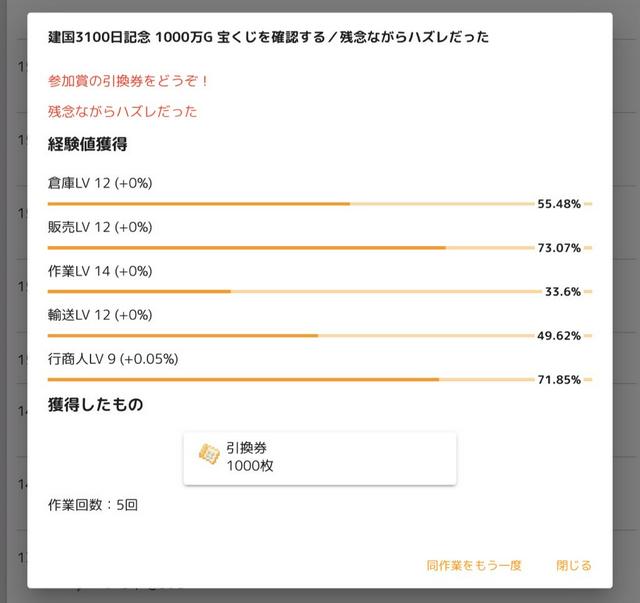Click the 作業回数：5回 text
Image resolution: width=640 pixels, height=603 pixels.
(93, 505)
